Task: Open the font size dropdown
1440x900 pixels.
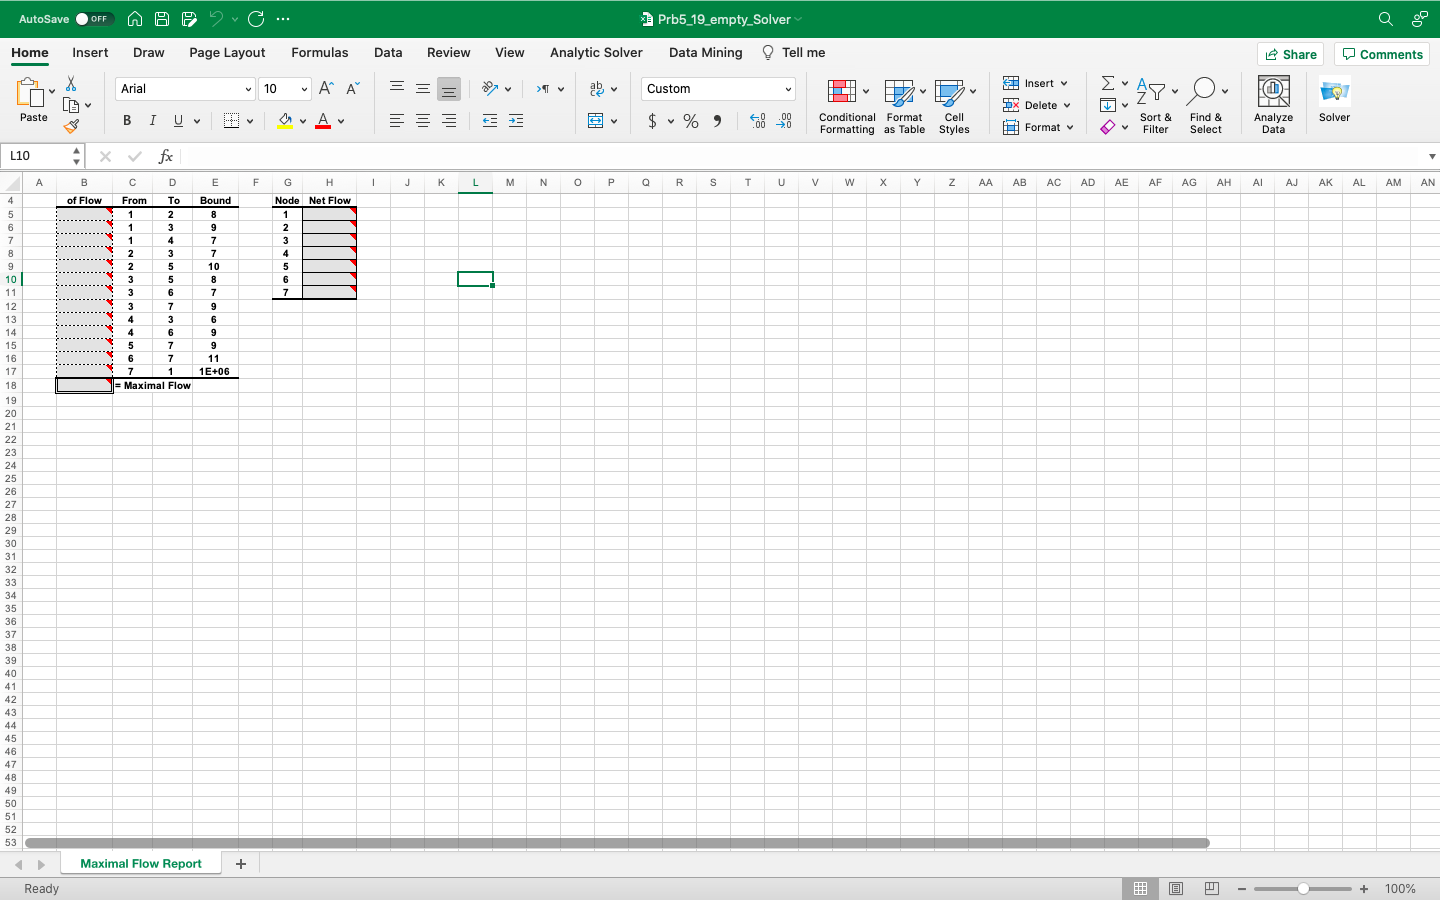Action: [304, 89]
